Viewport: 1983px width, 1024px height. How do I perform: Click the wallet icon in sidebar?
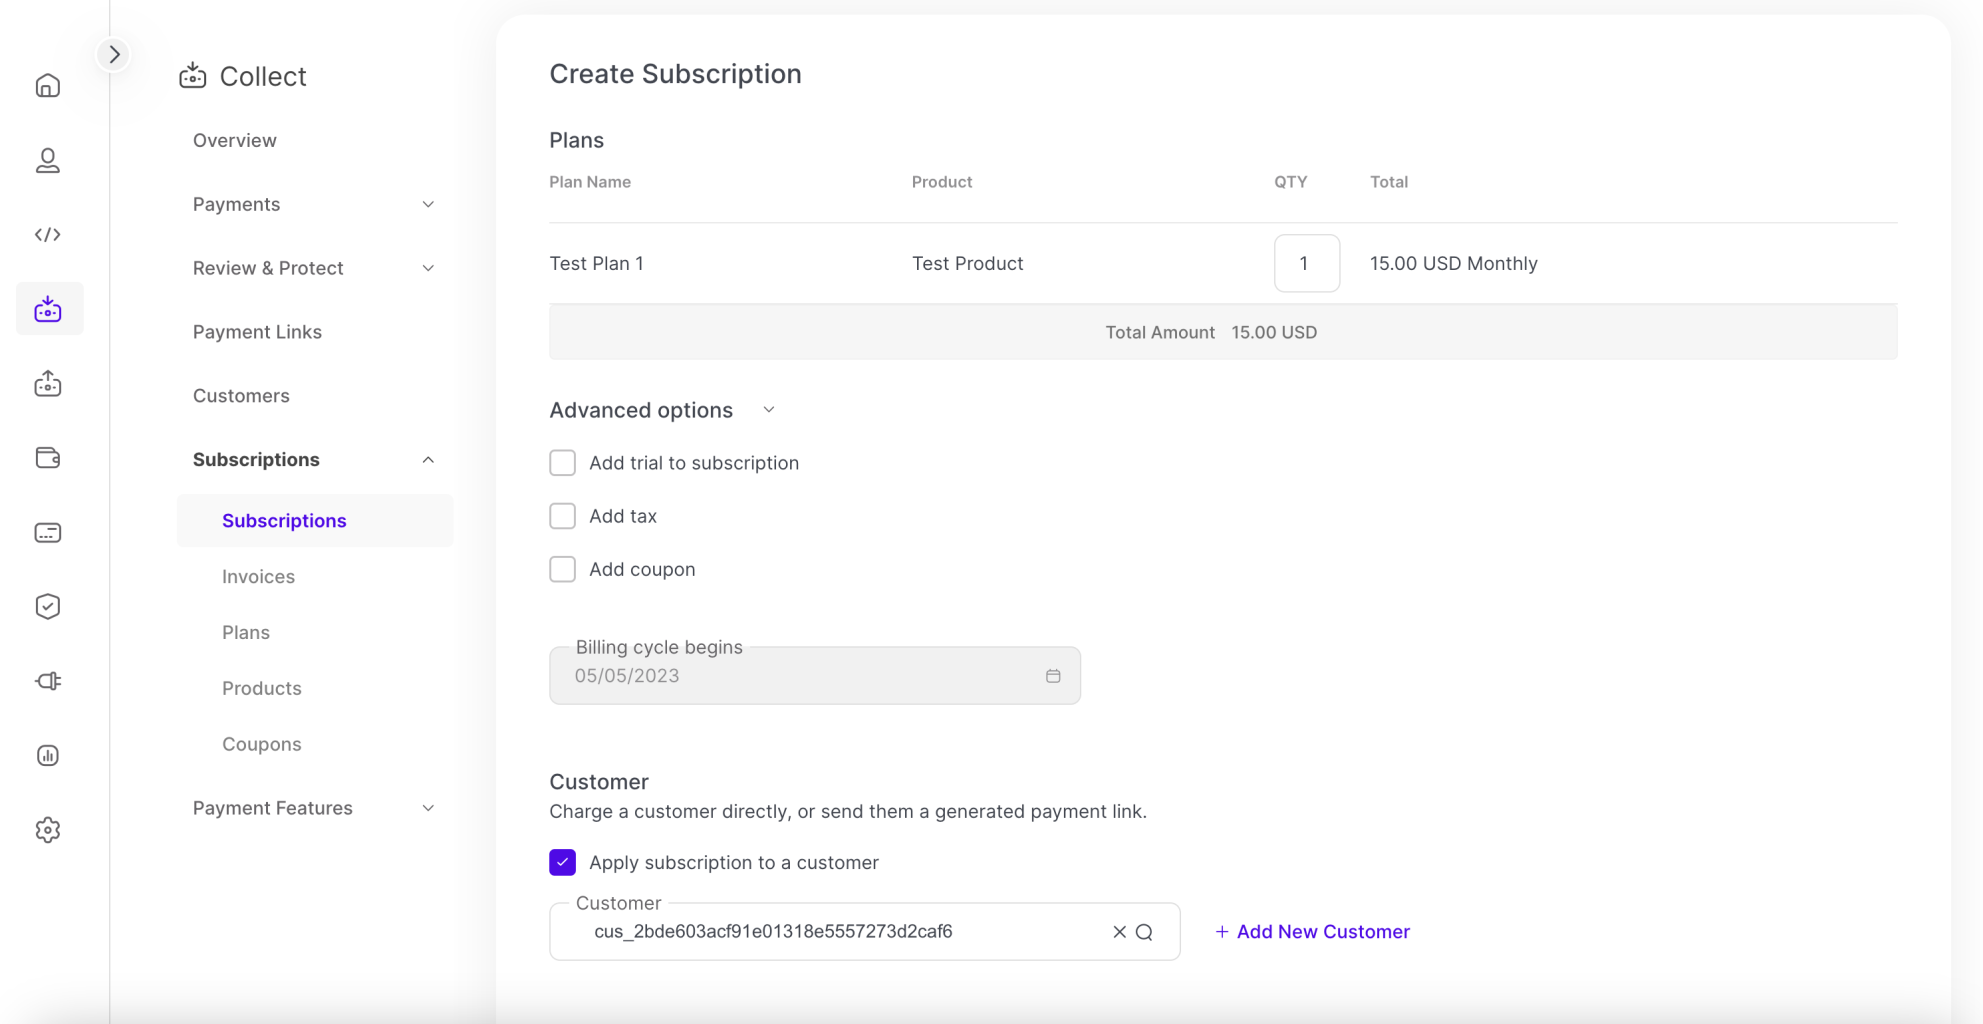coord(48,458)
